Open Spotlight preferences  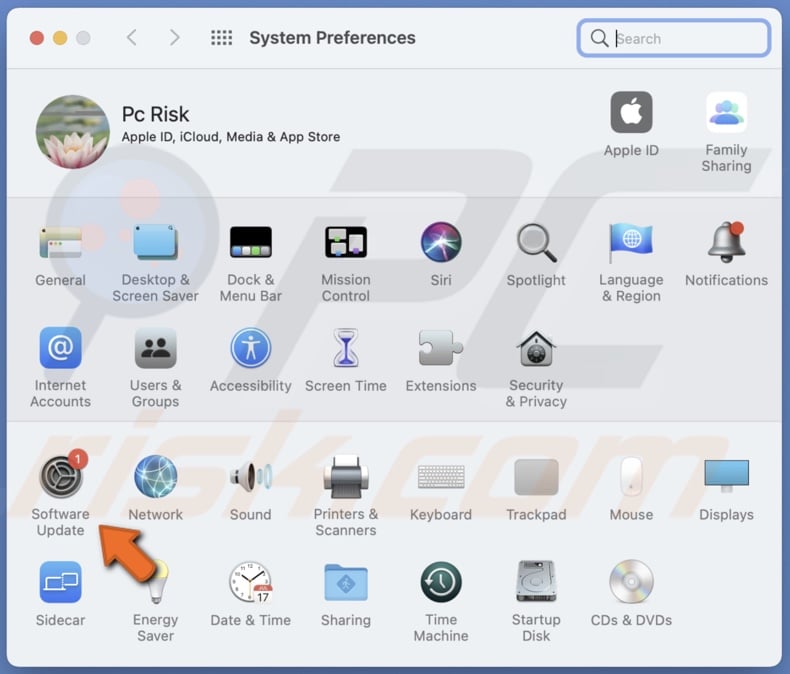pos(536,242)
